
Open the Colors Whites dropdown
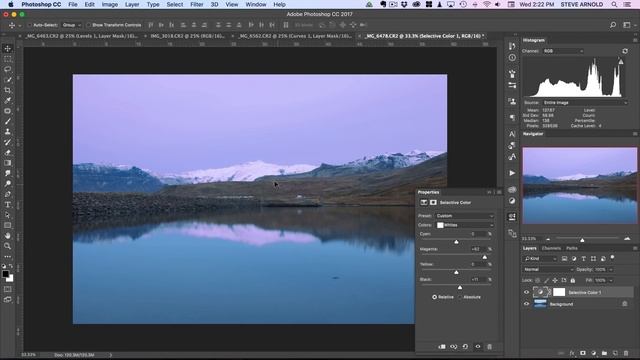[464, 225]
